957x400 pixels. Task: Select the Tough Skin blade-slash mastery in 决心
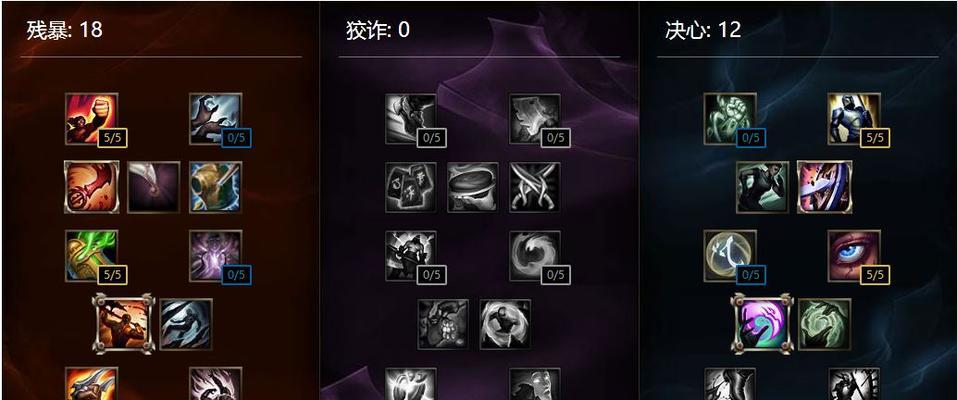click(825, 187)
